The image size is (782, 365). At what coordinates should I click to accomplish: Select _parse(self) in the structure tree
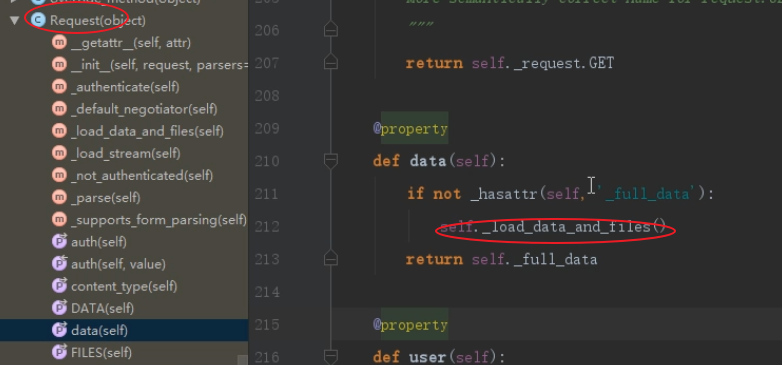pos(105,198)
